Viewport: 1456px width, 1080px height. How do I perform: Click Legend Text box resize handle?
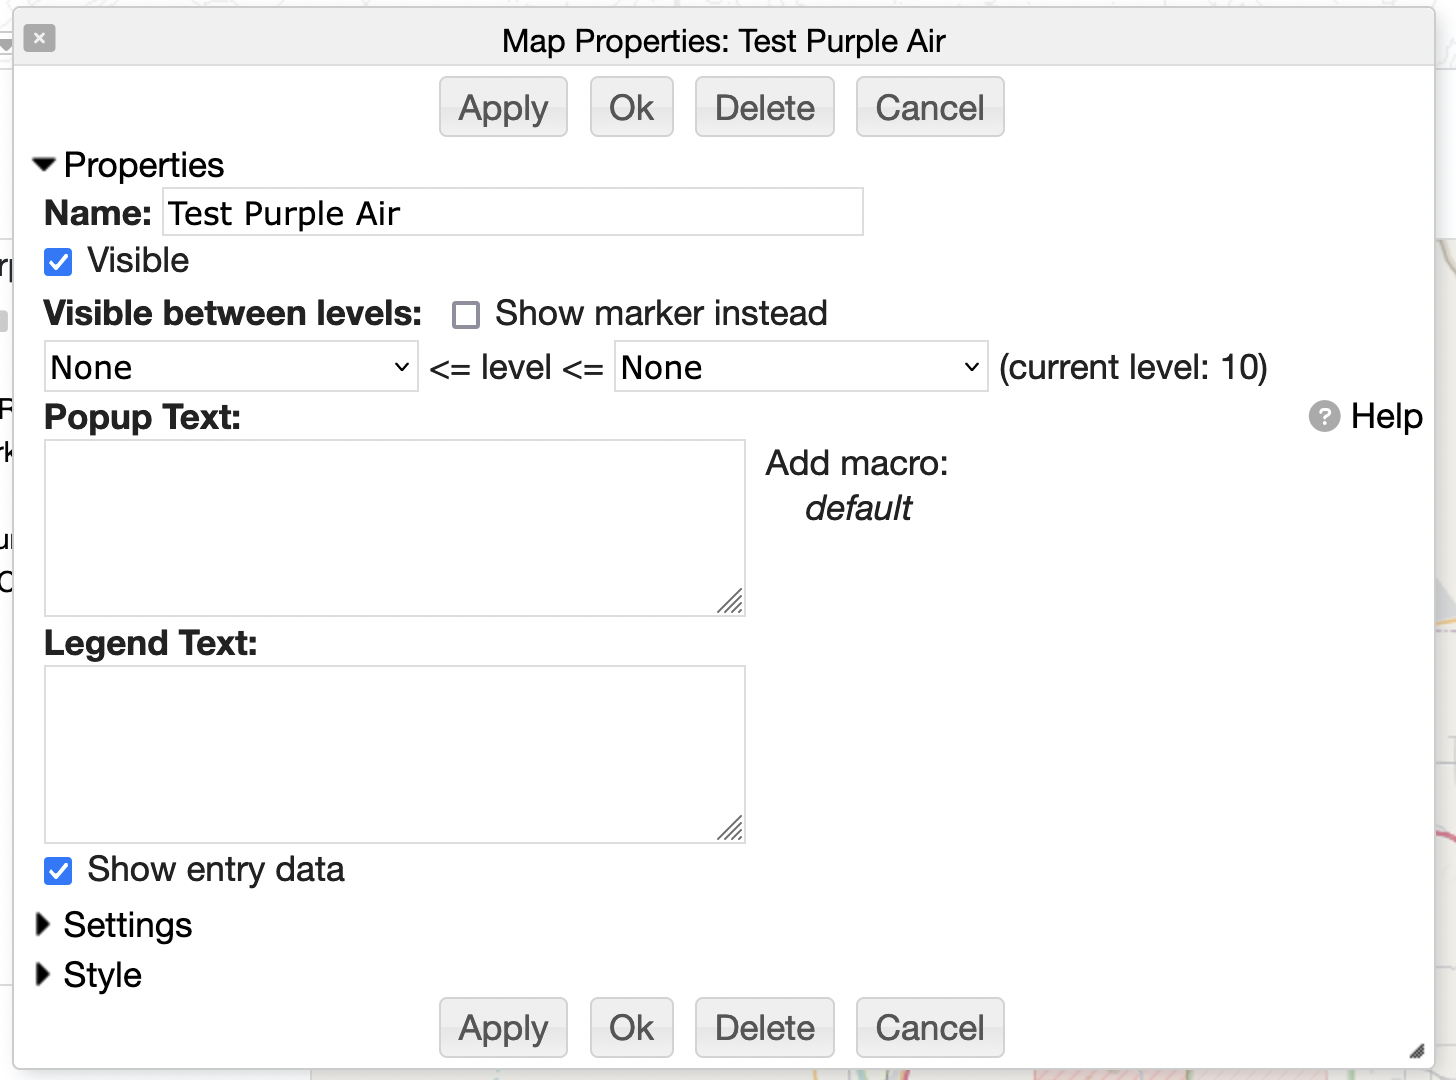tap(730, 827)
